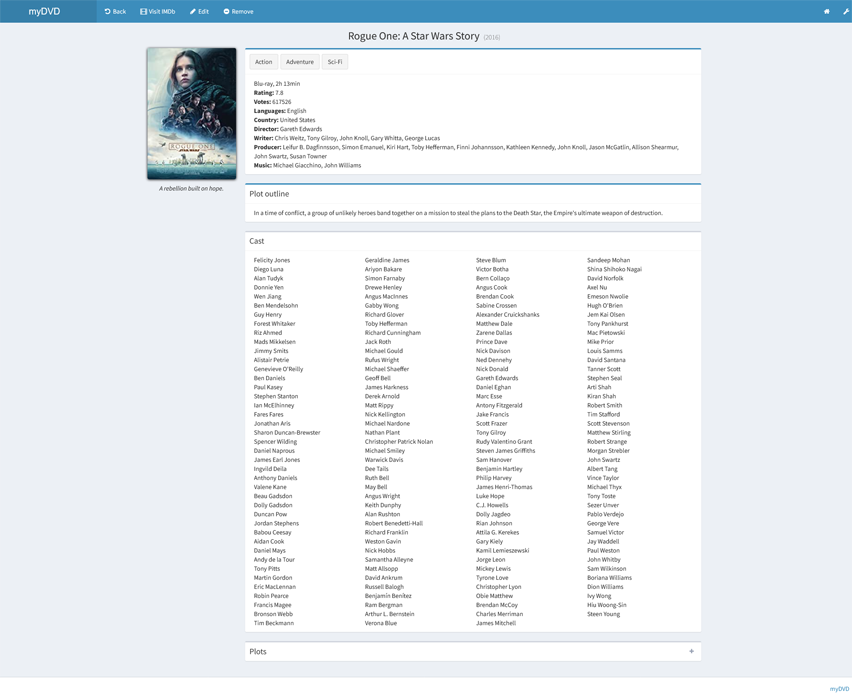
Task: Click cast member Warwick Davis
Action: (x=384, y=460)
